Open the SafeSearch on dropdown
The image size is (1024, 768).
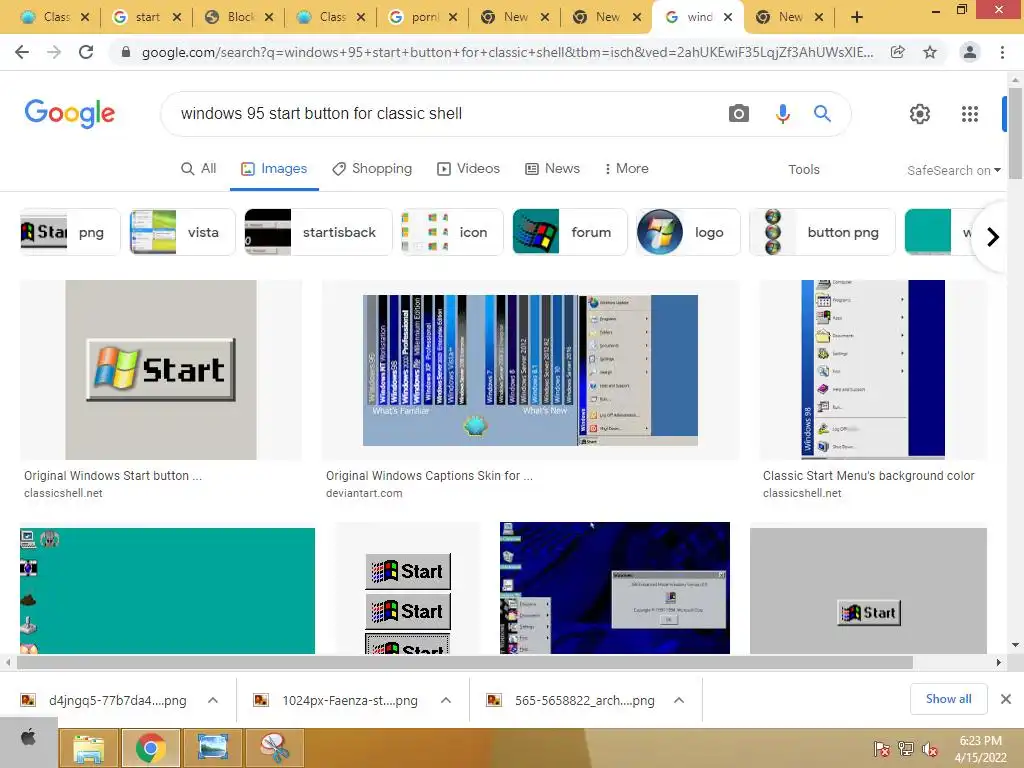pyautogui.click(x=953, y=170)
